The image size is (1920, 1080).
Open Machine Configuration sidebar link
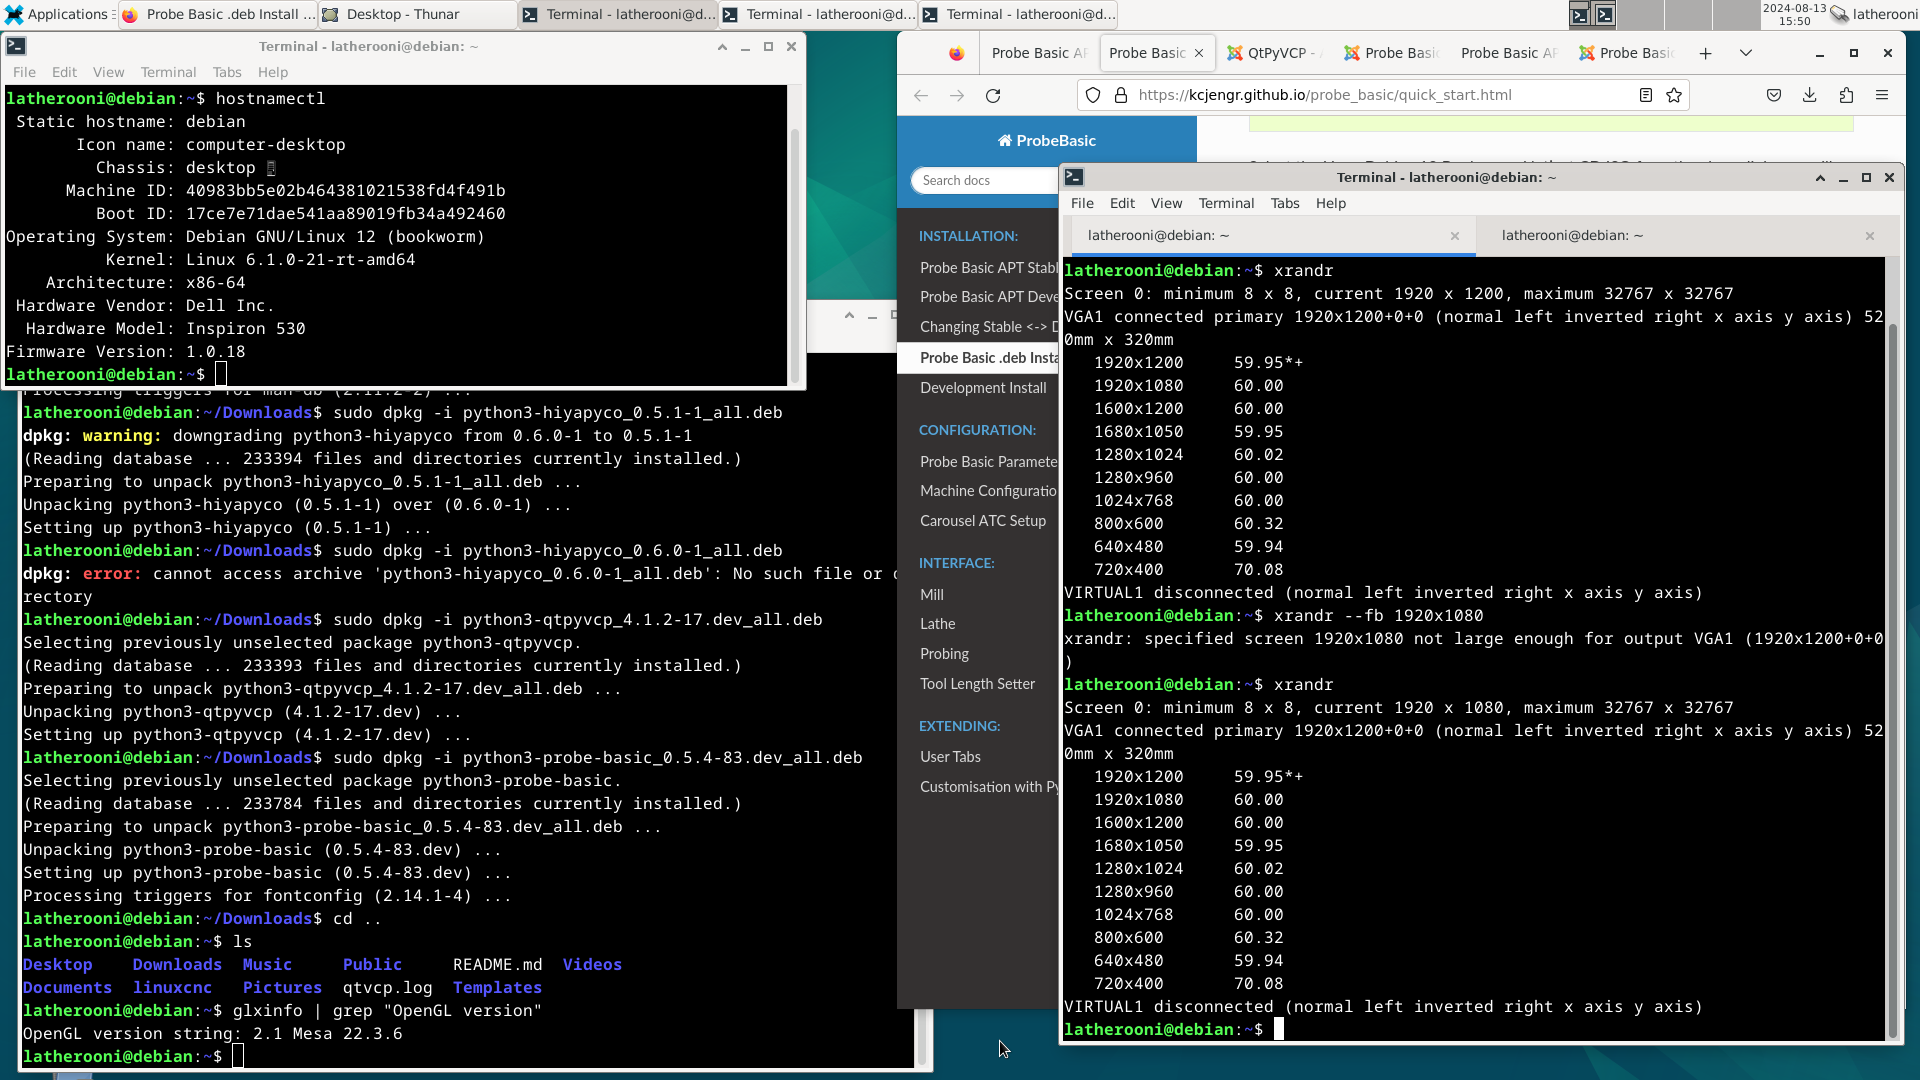coord(988,491)
